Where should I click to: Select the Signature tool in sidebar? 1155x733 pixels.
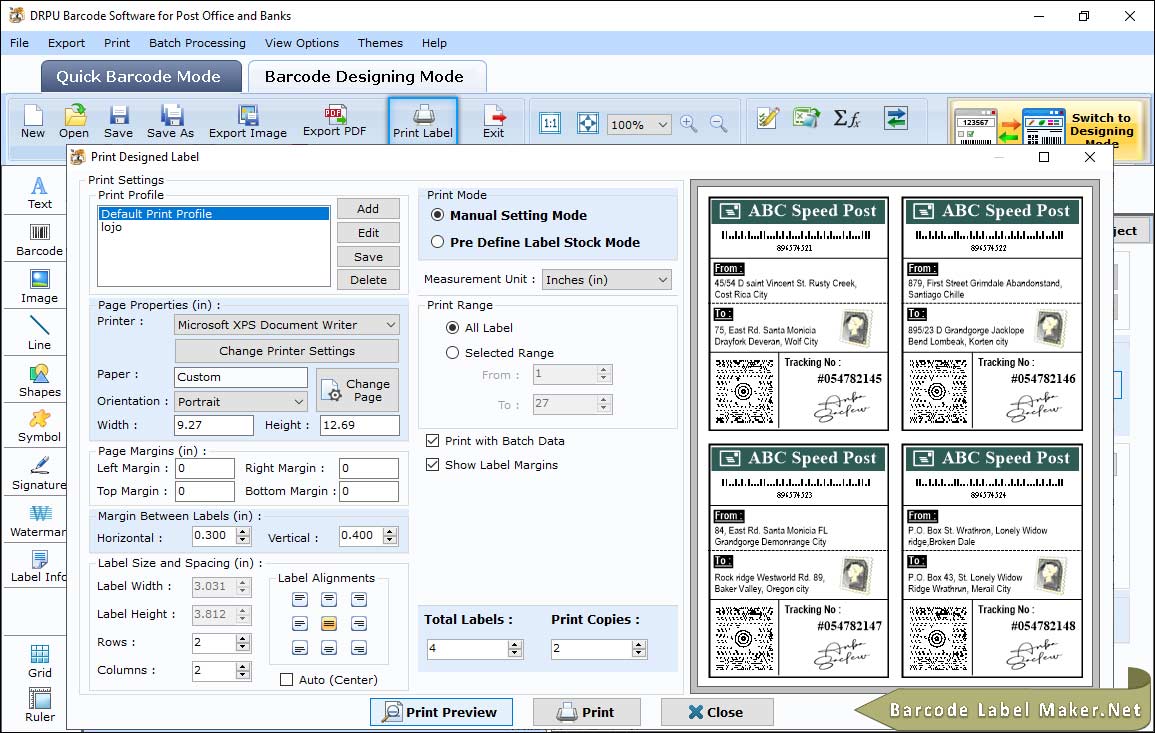tap(40, 474)
